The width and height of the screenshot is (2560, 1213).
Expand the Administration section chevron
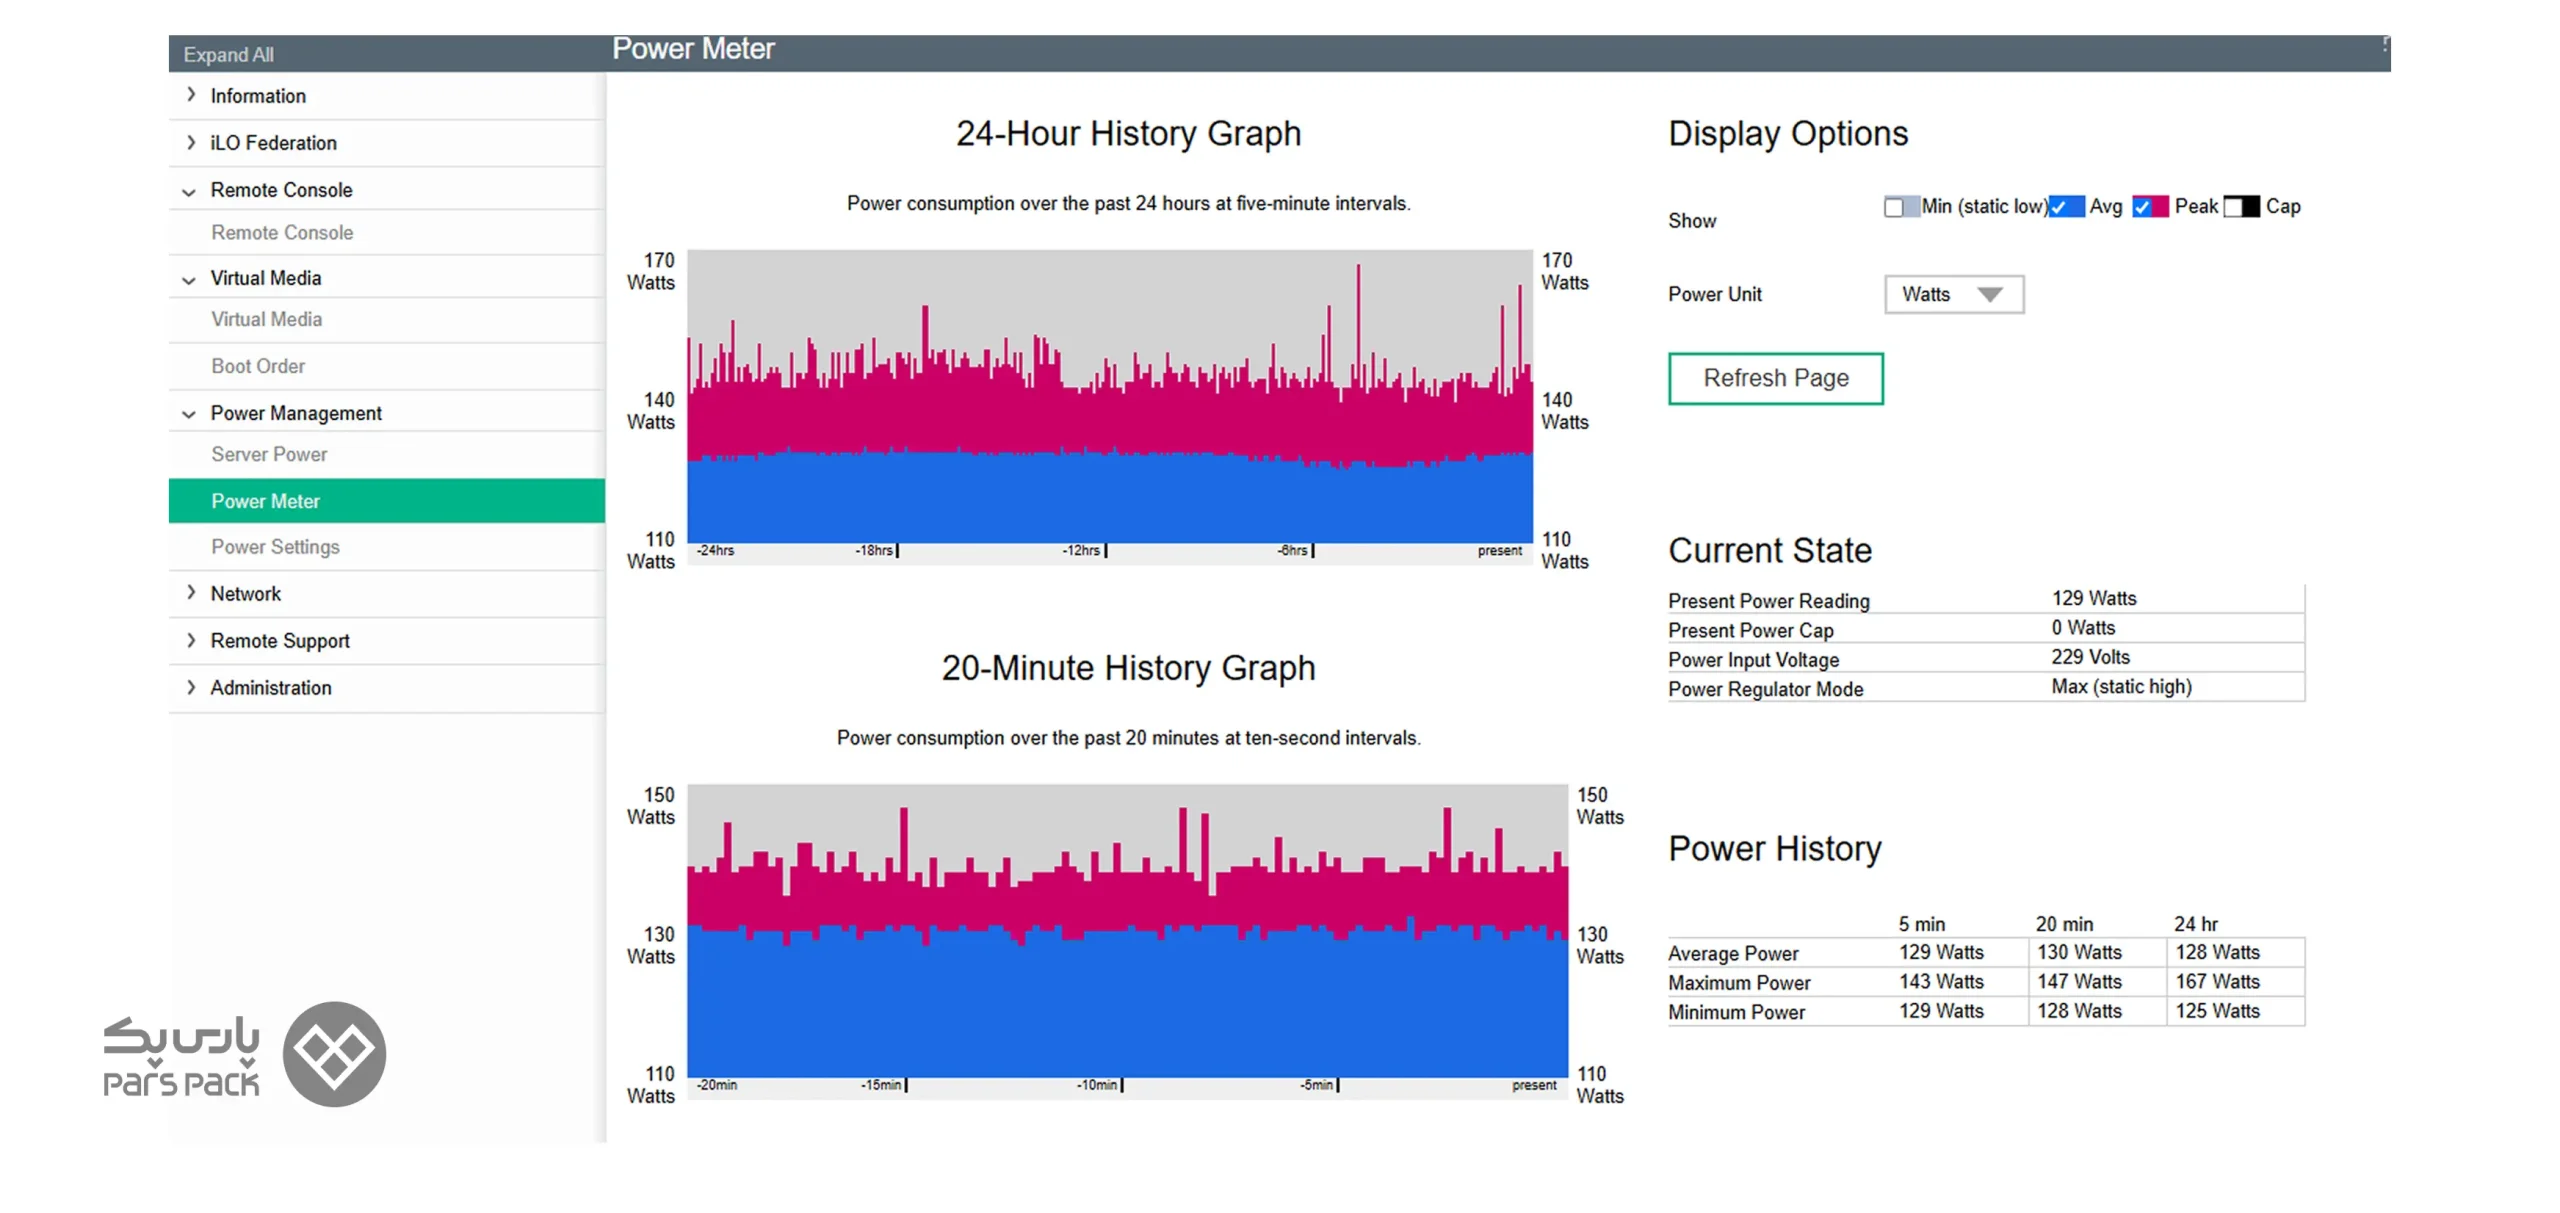[x=191, y=686]
